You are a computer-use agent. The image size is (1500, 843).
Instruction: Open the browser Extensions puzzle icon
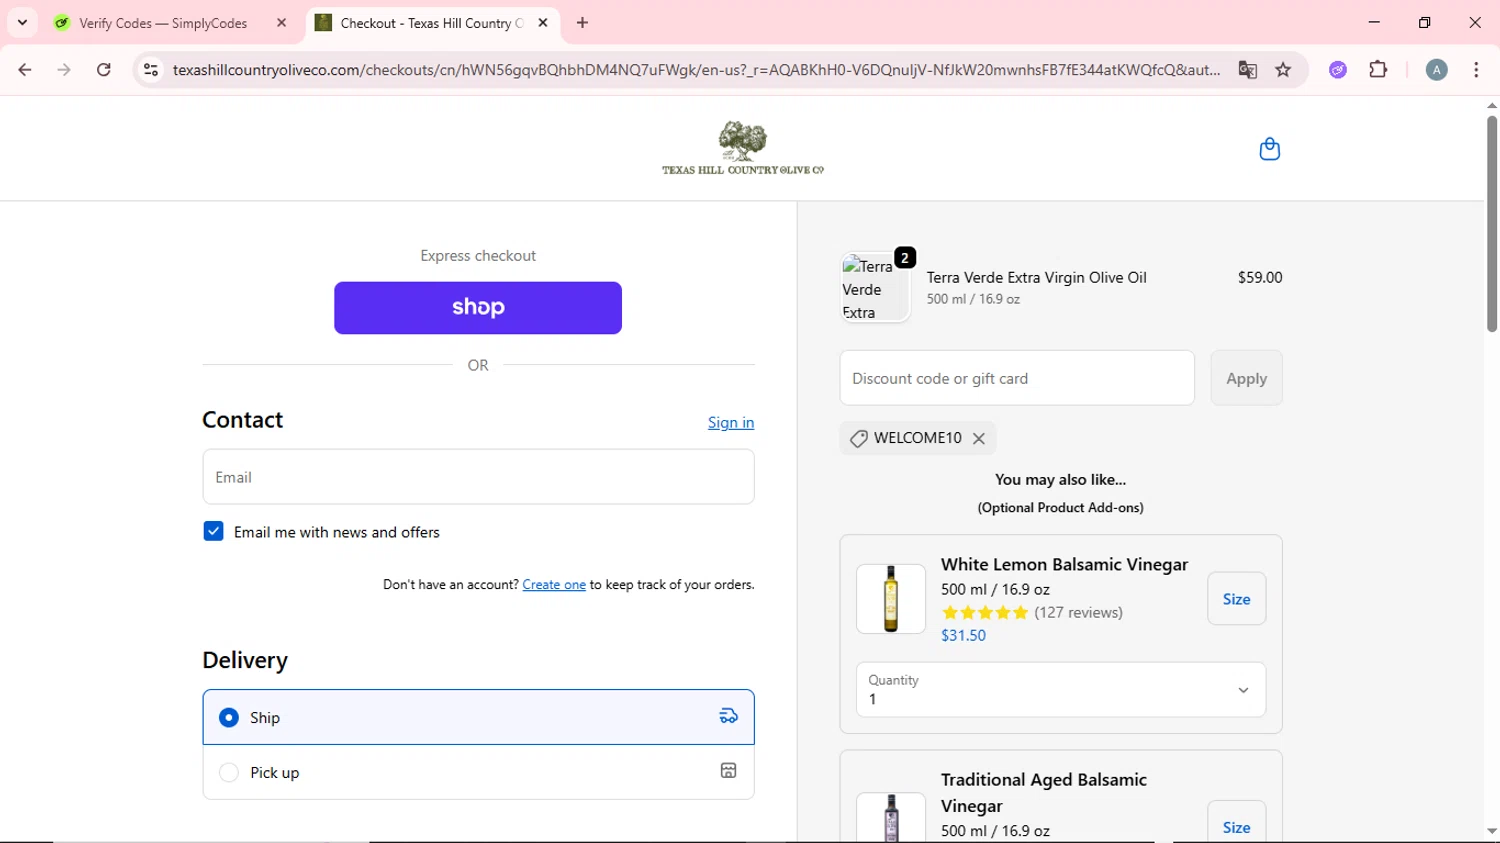1378,70
